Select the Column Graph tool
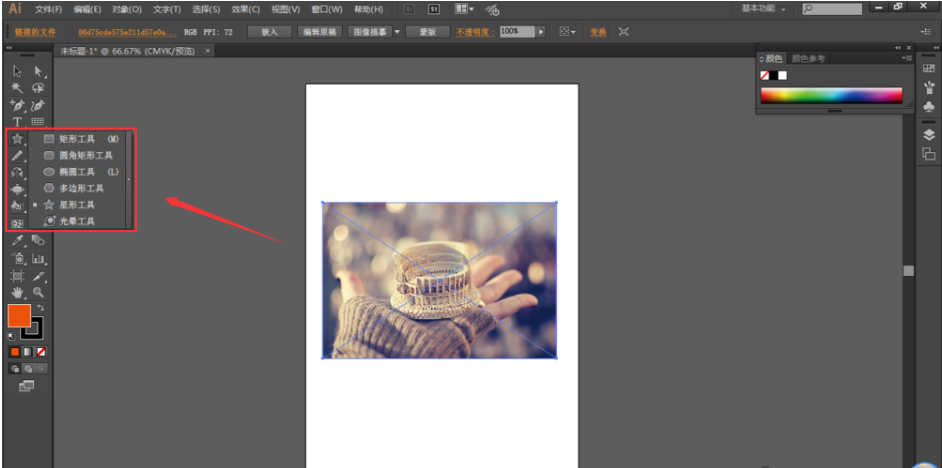The height and width of the screenshot is (468, 942). coord(38,259)
